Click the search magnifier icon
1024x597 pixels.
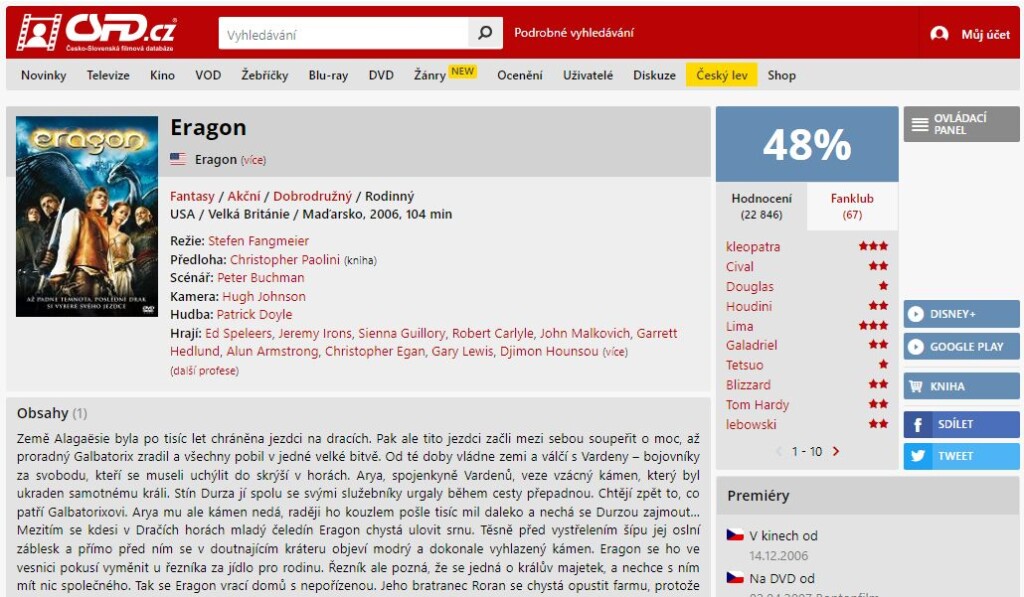[x=485, y=33]
